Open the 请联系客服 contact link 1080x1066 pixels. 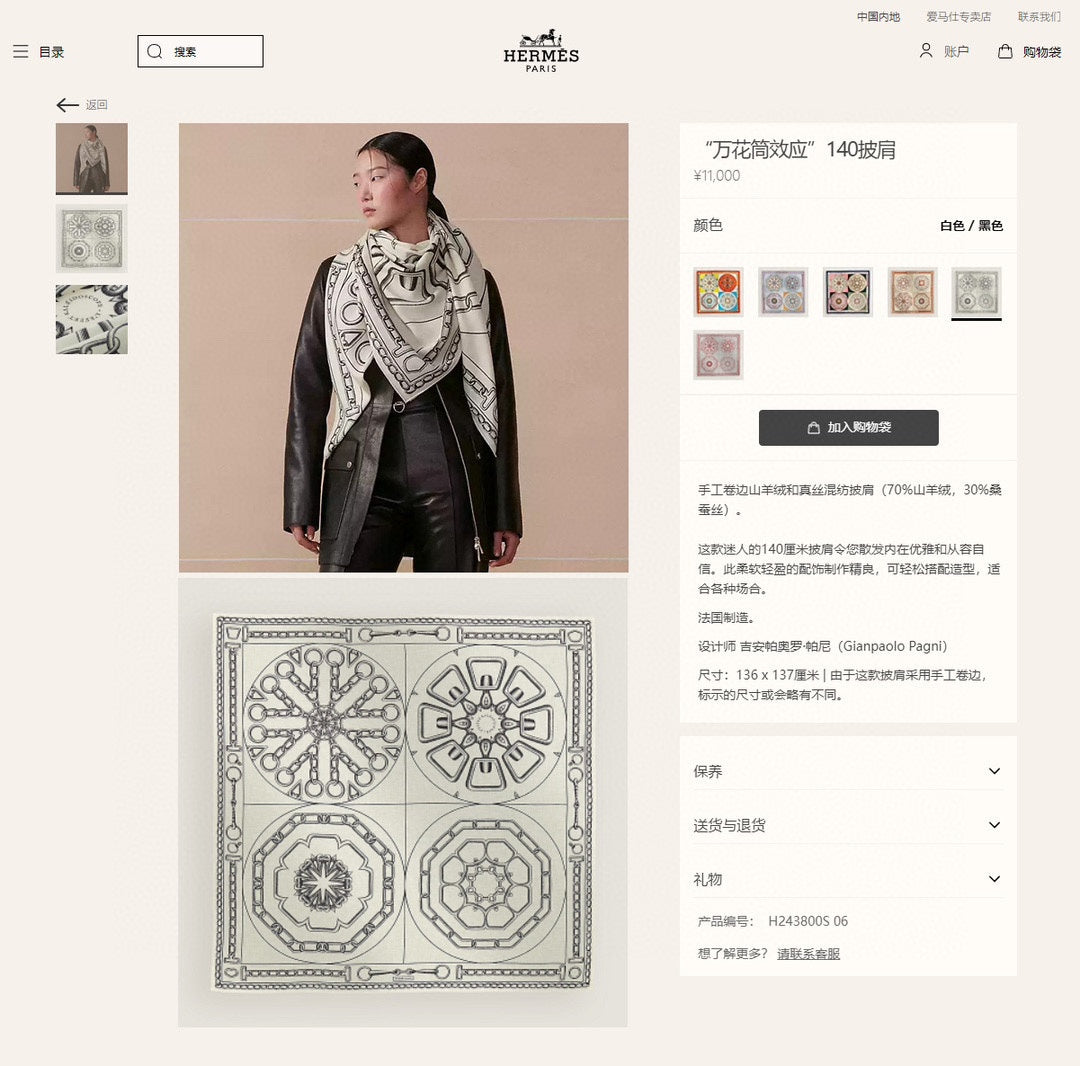[x=808, y=954]
